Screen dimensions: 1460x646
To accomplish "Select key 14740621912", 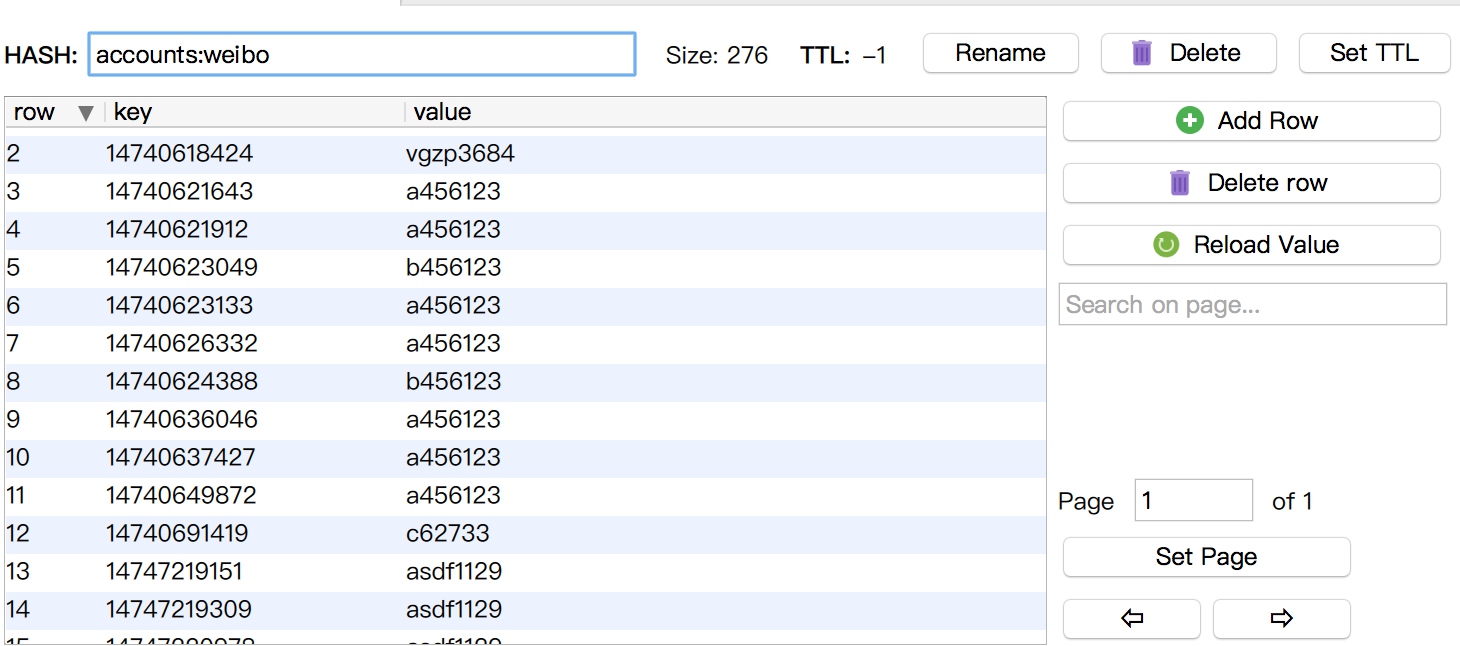I will coord(177,230).
